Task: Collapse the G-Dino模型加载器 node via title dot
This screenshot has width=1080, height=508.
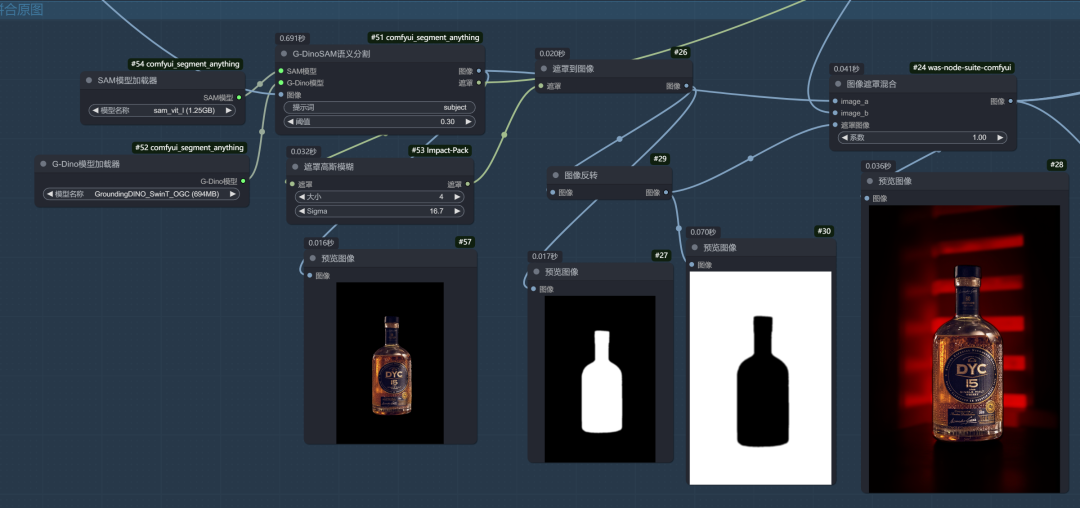Action: [43, 165]
